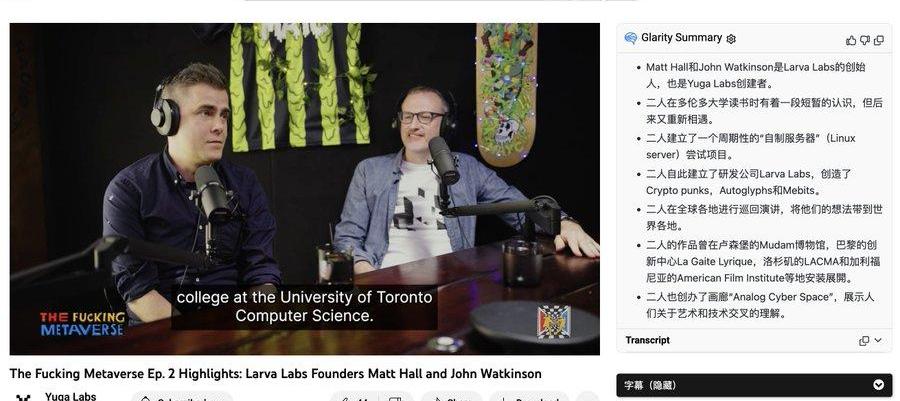Open Glarity Summary settings gear
900x401 pixels.
[731, 39]
